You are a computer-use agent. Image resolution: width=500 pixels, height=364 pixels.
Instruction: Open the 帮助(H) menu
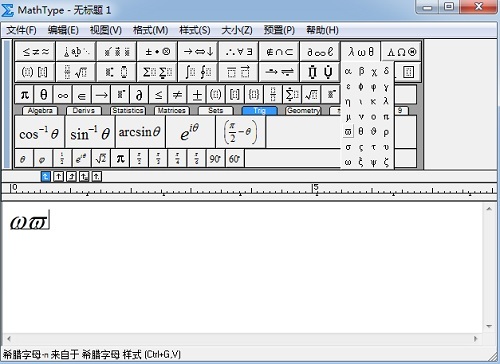[x=322, y=30]
